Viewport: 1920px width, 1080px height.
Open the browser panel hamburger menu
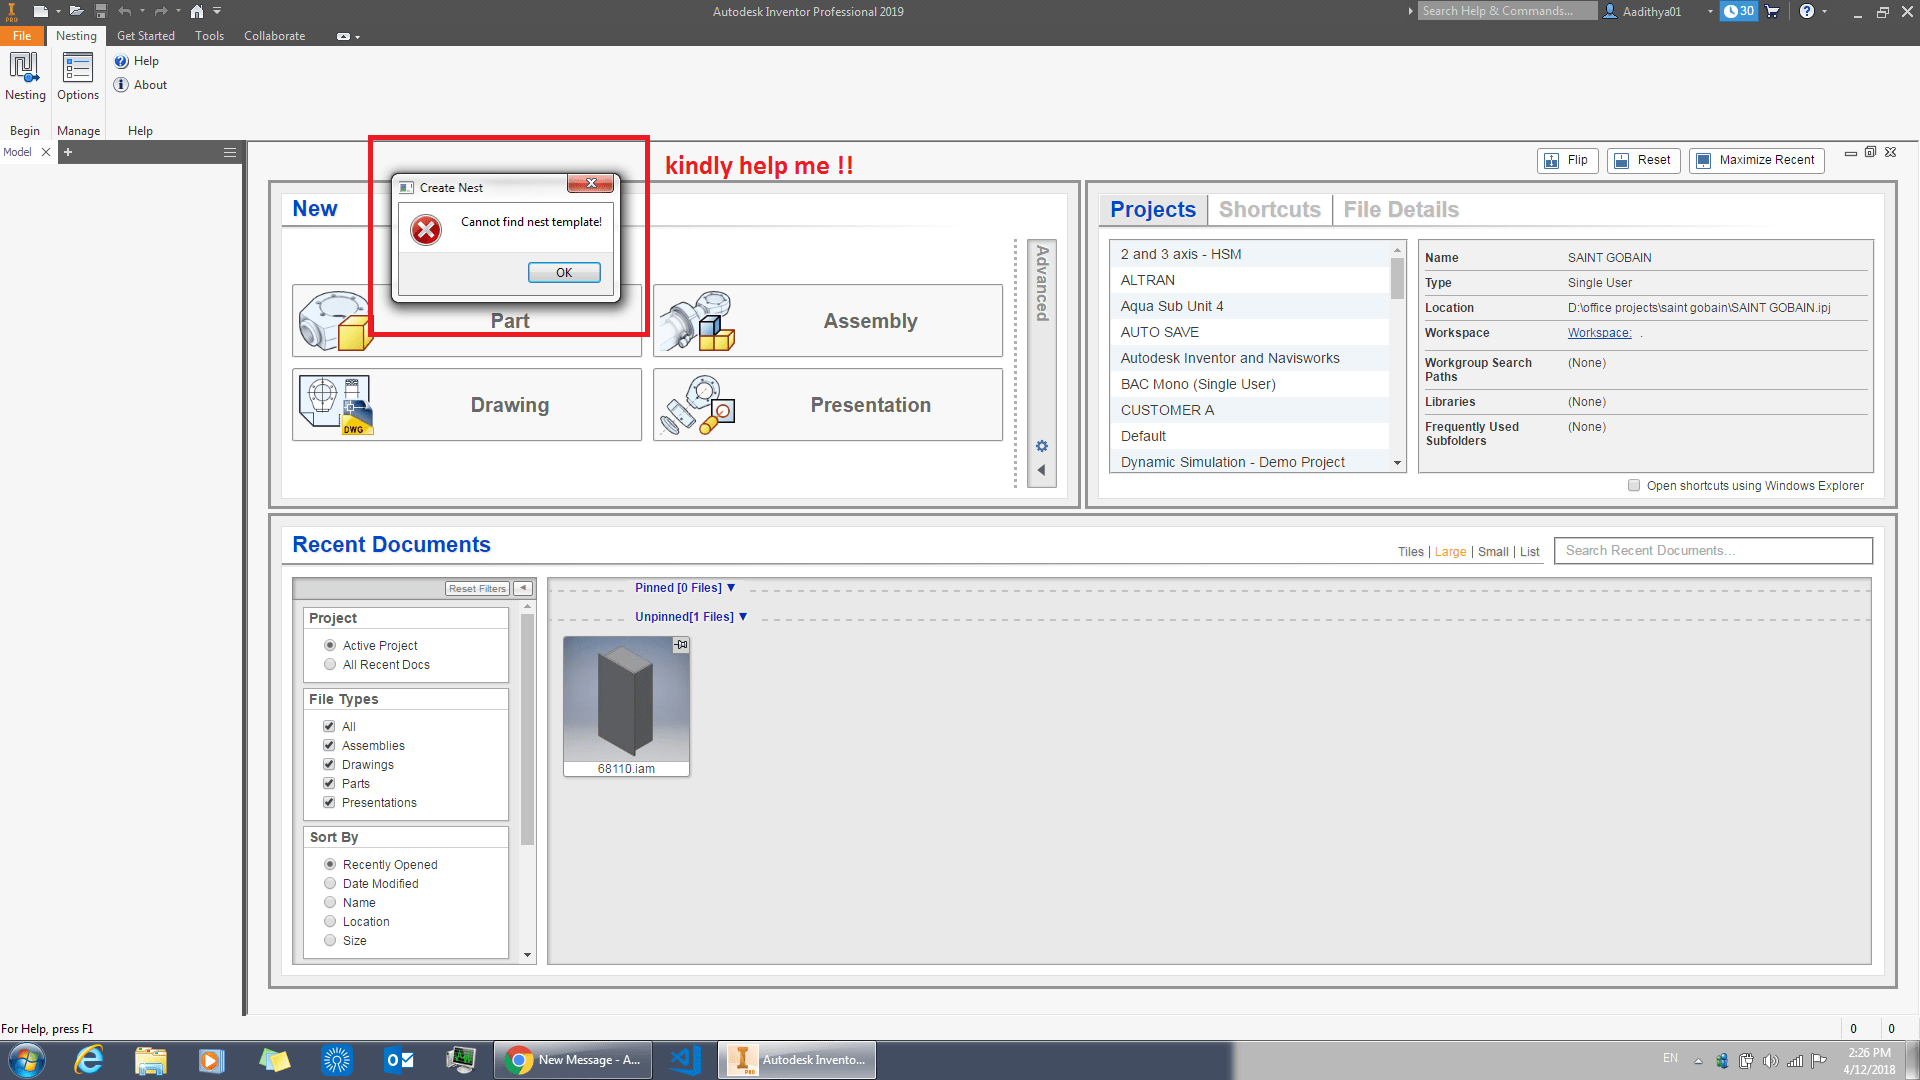coord(230,152)
